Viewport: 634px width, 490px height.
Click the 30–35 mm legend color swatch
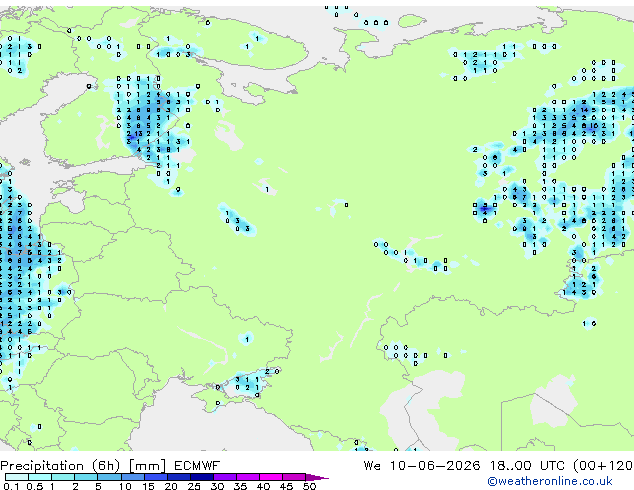[x=225, y=477]
